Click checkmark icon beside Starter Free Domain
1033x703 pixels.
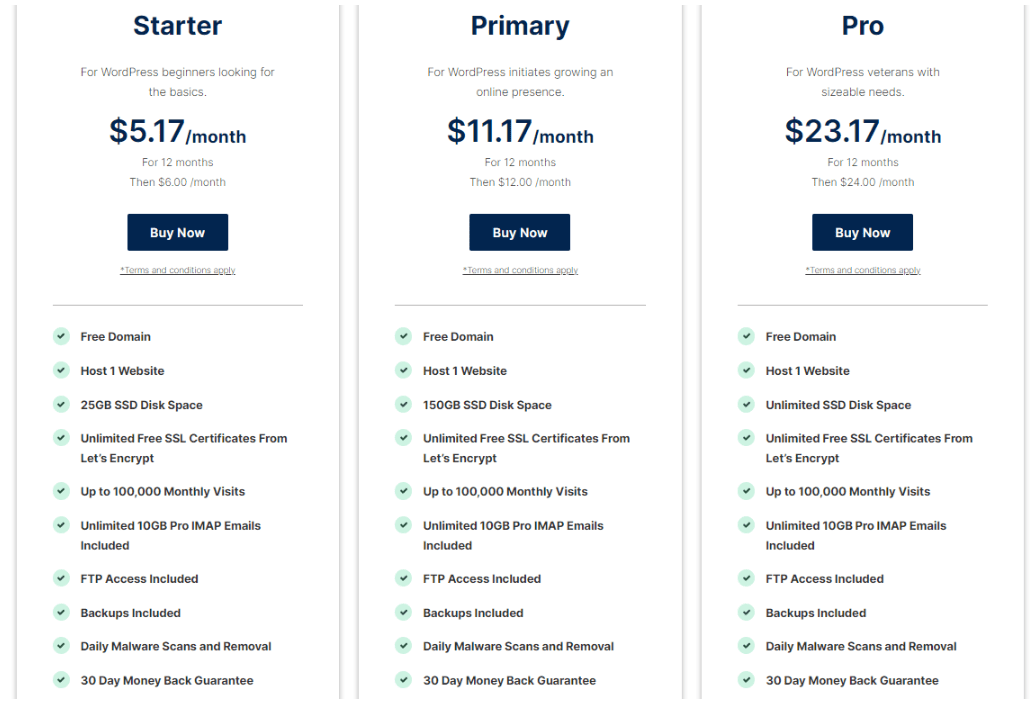[x=61, y=336]
